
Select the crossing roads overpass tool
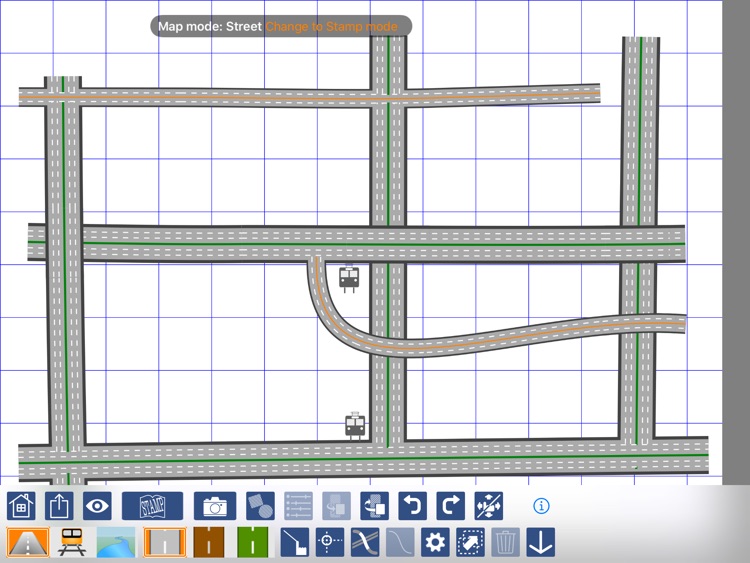[365, 543]
